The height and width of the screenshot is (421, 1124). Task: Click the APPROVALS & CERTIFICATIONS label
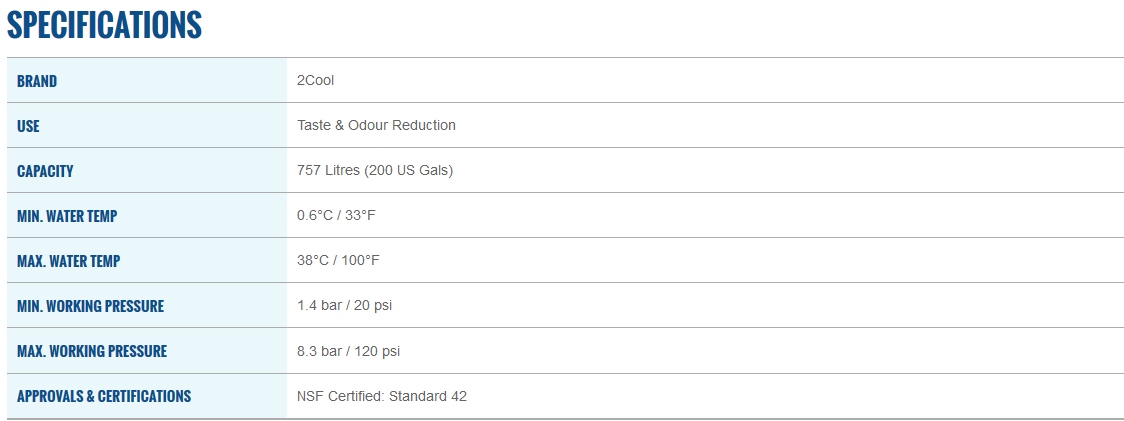(x=104, y=396)
